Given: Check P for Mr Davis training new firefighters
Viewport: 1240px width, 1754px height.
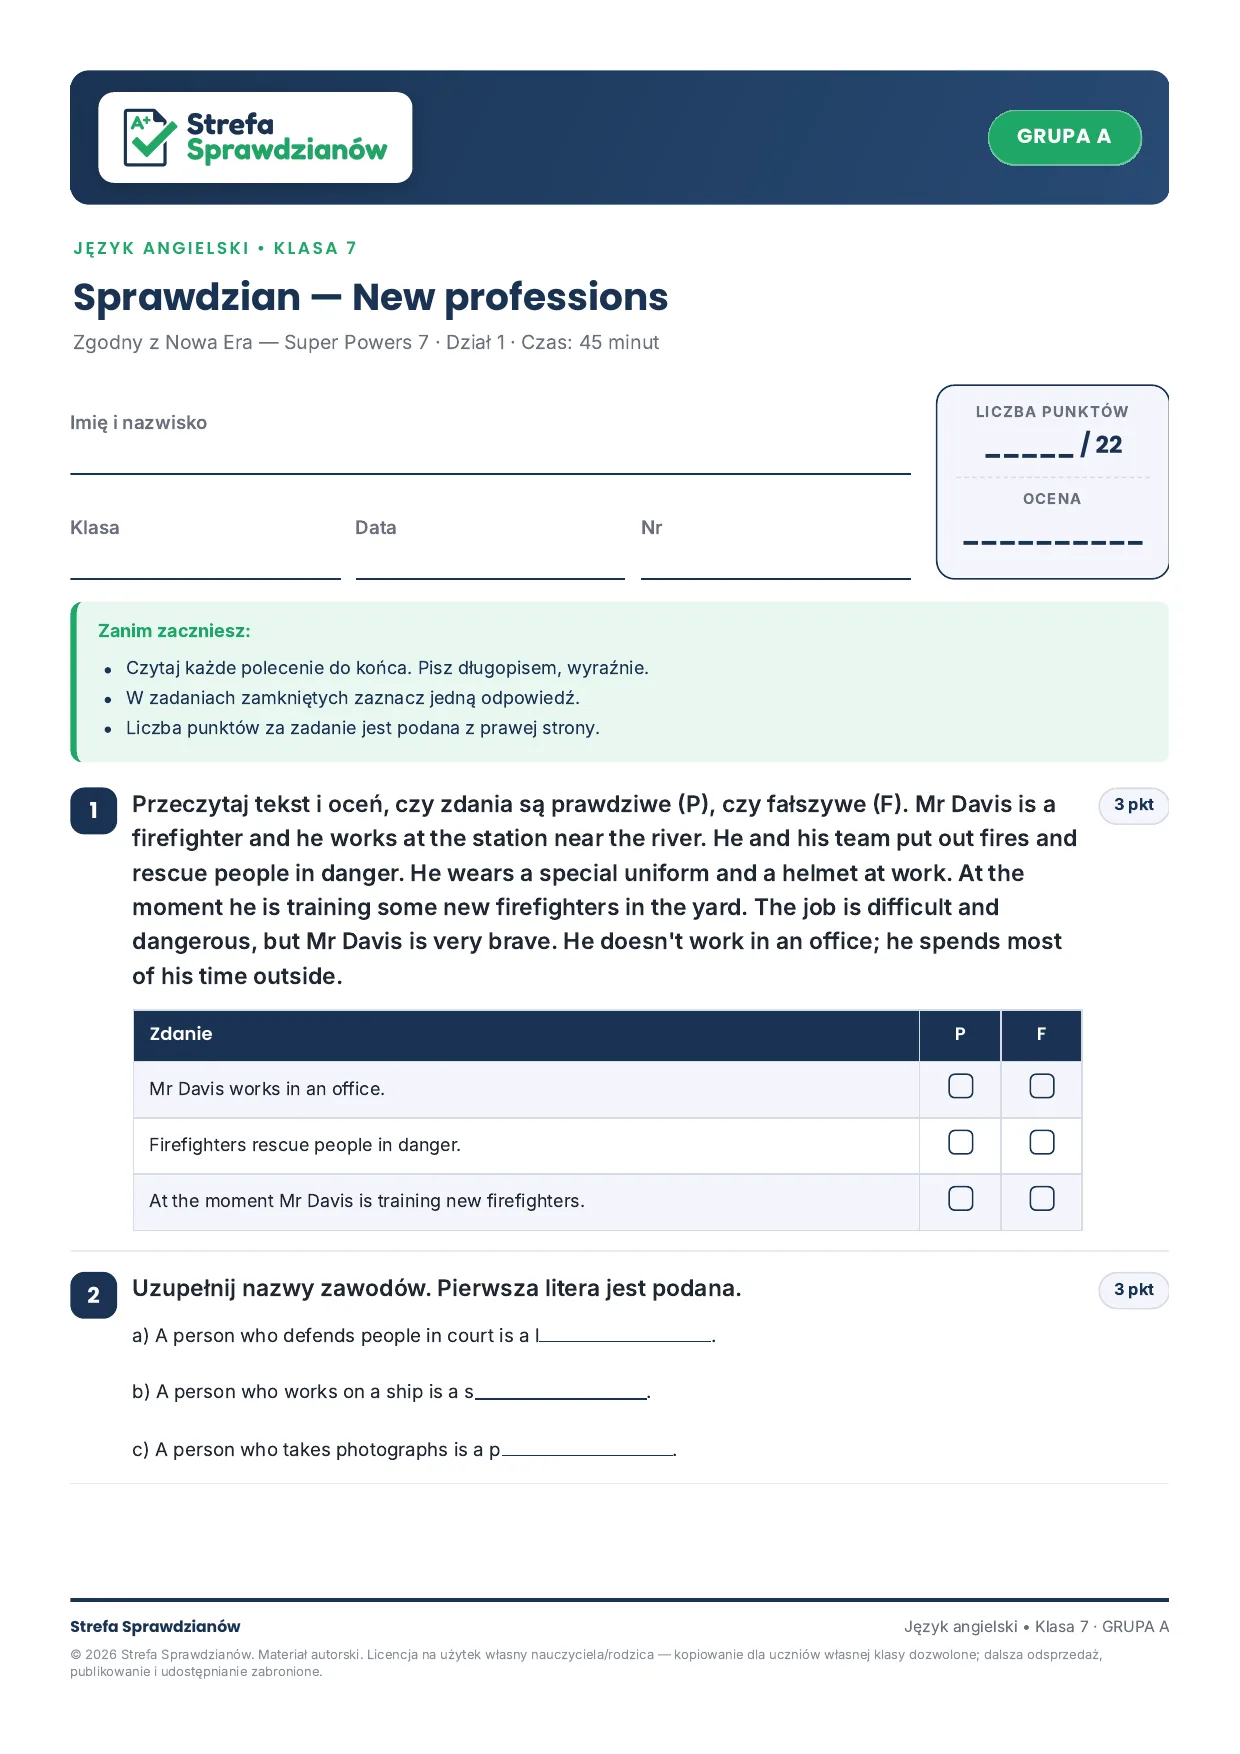Looking at the screenshot, I should click(960, 1198).
